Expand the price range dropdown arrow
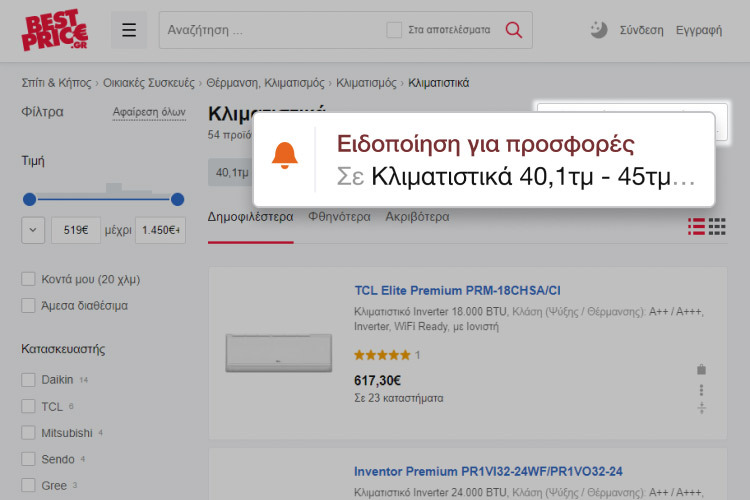Screen dimensions: 750x500 click(x=33, y=231)
